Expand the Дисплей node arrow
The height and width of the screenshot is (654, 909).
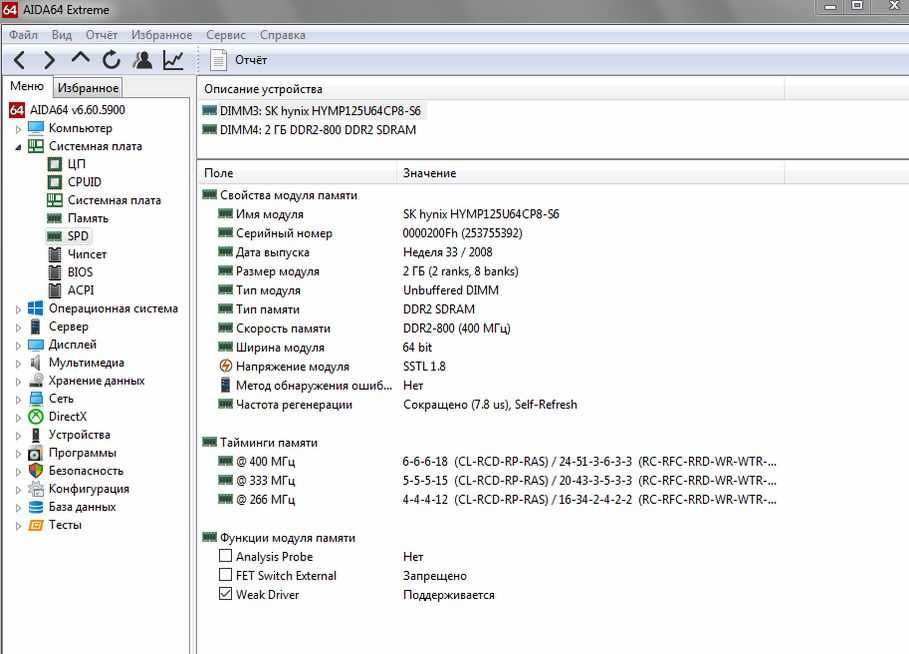pos(18,346)
